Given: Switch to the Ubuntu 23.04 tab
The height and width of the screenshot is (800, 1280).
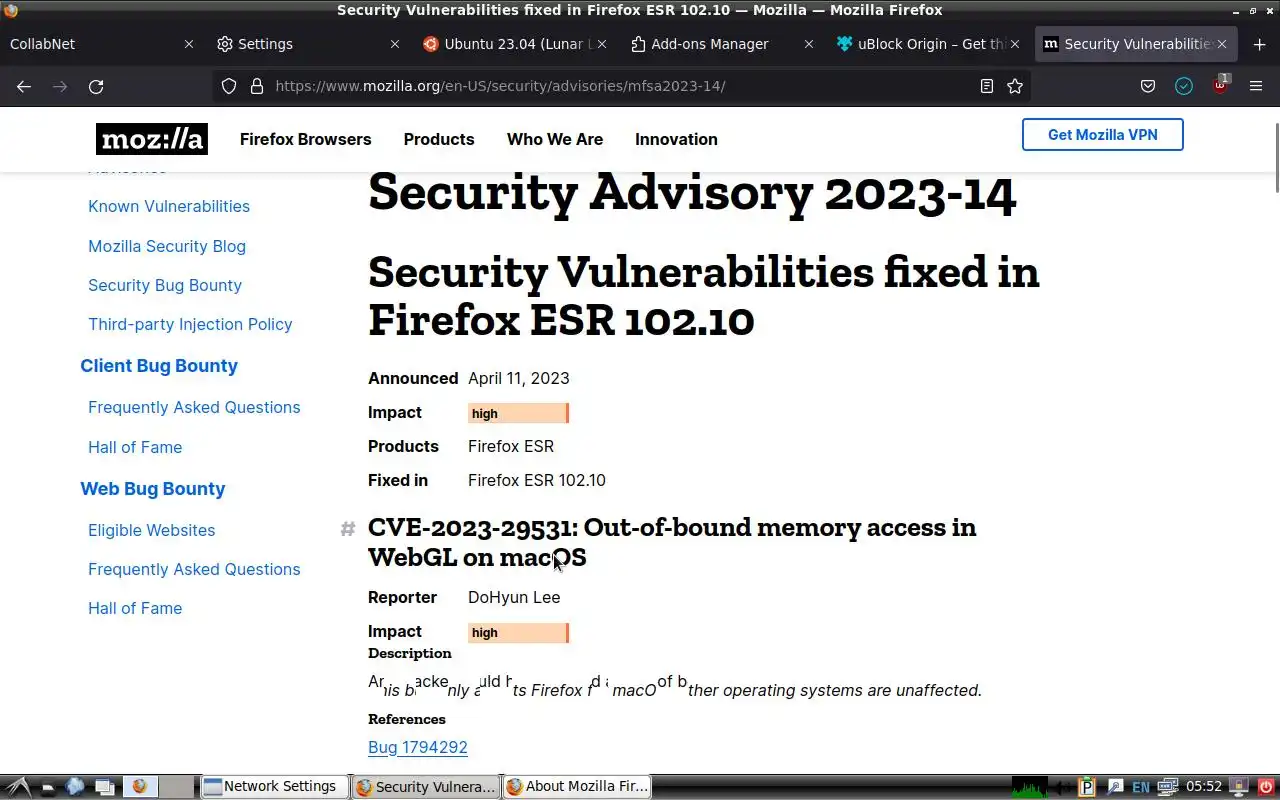Looking at the screenshot, I should tap(515, 44).
